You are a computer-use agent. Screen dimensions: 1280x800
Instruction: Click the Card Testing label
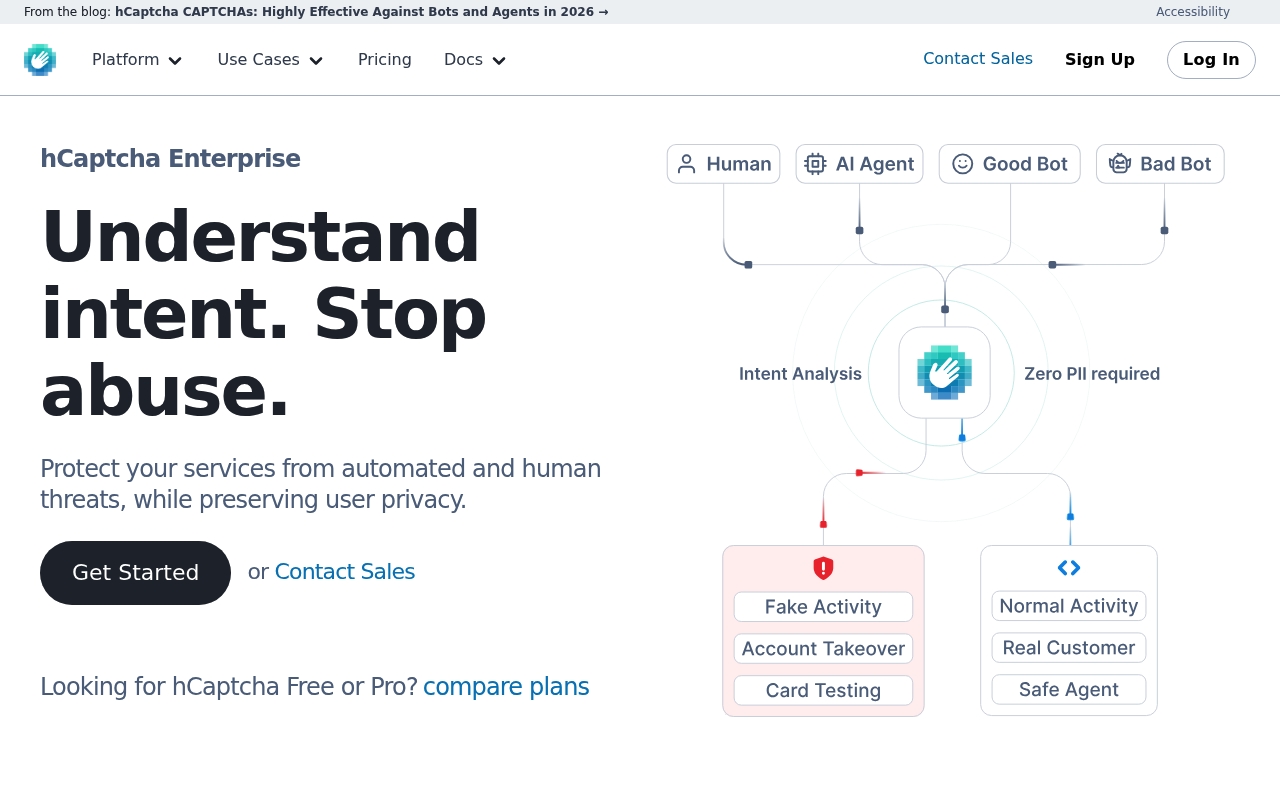(x=823, y=691)
